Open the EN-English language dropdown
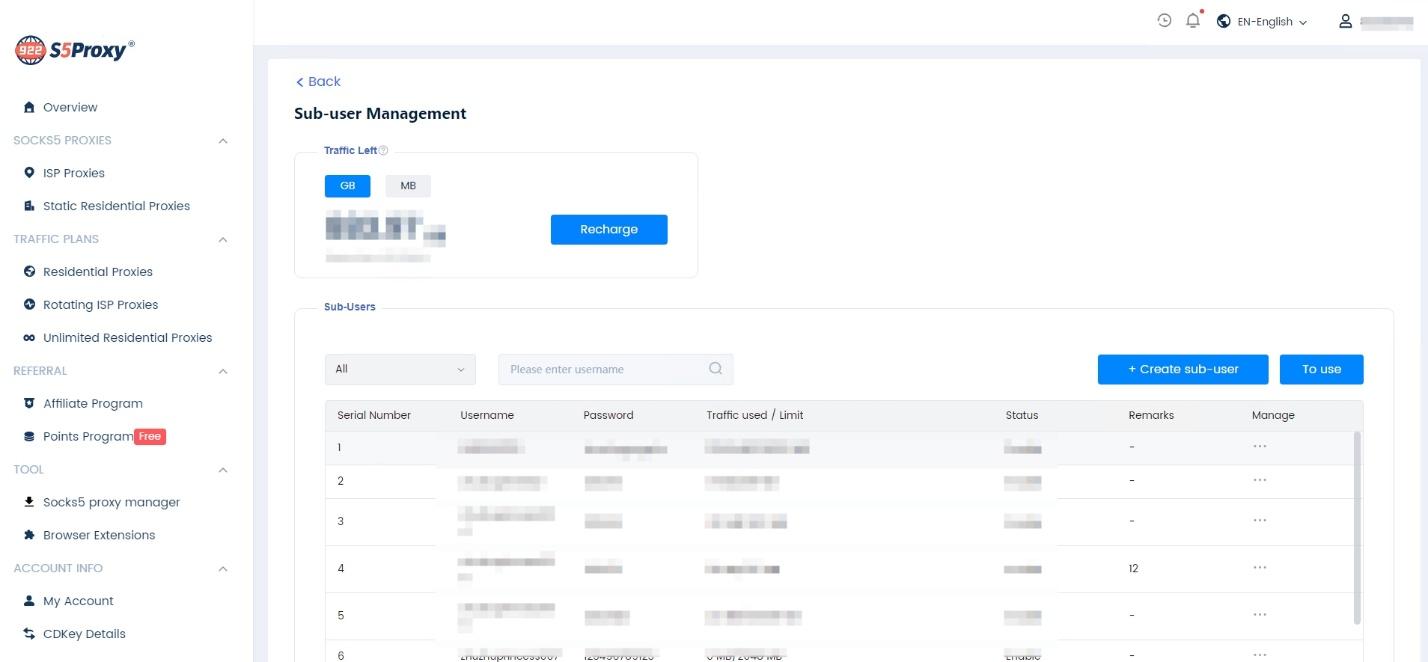Image resolution: width=1428 pixels, height=662 pixels. point(1262,22)
